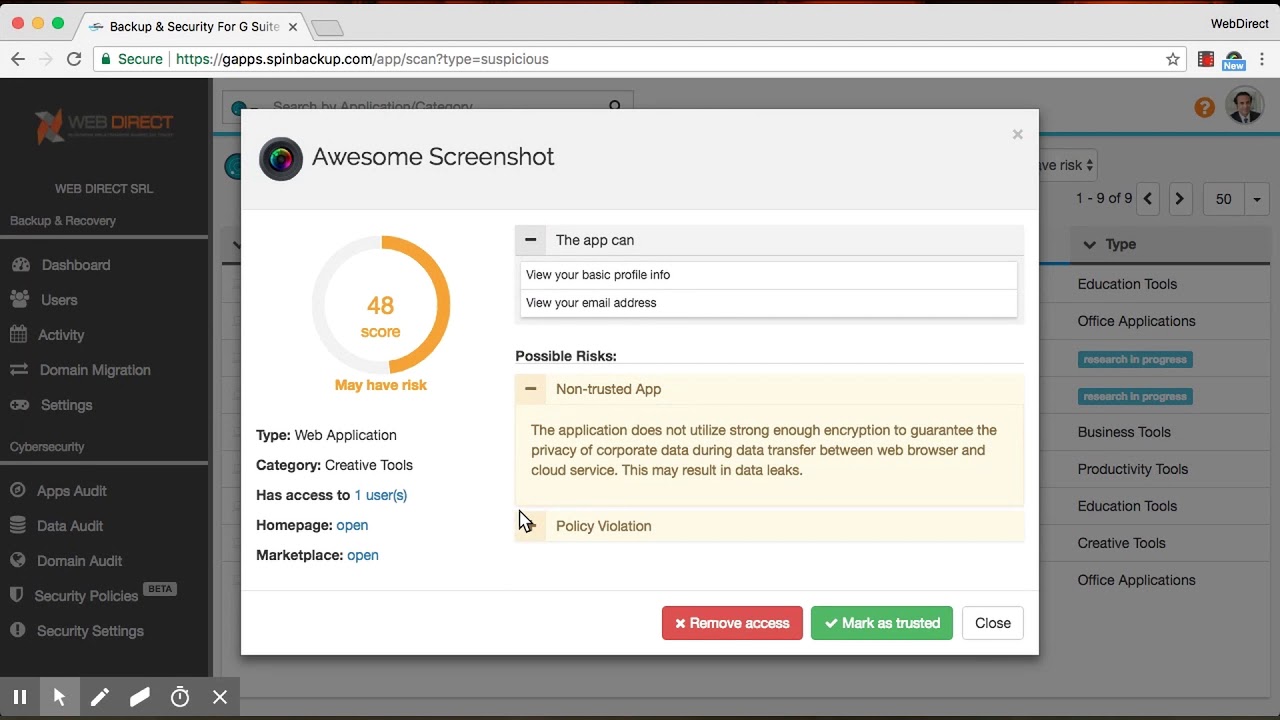Click the search magnifier icon
Screen dimensions: 1280x720
[615, 106]
